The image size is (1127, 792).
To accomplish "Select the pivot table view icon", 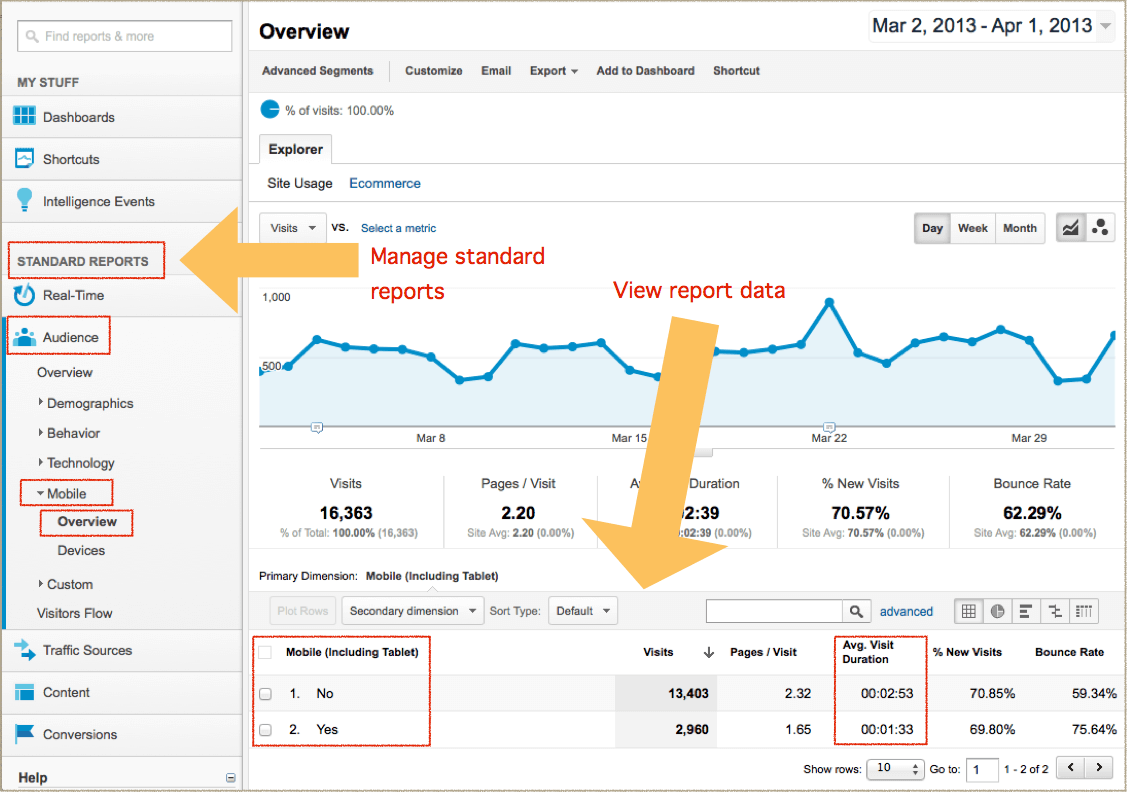I will point(1084,612).
